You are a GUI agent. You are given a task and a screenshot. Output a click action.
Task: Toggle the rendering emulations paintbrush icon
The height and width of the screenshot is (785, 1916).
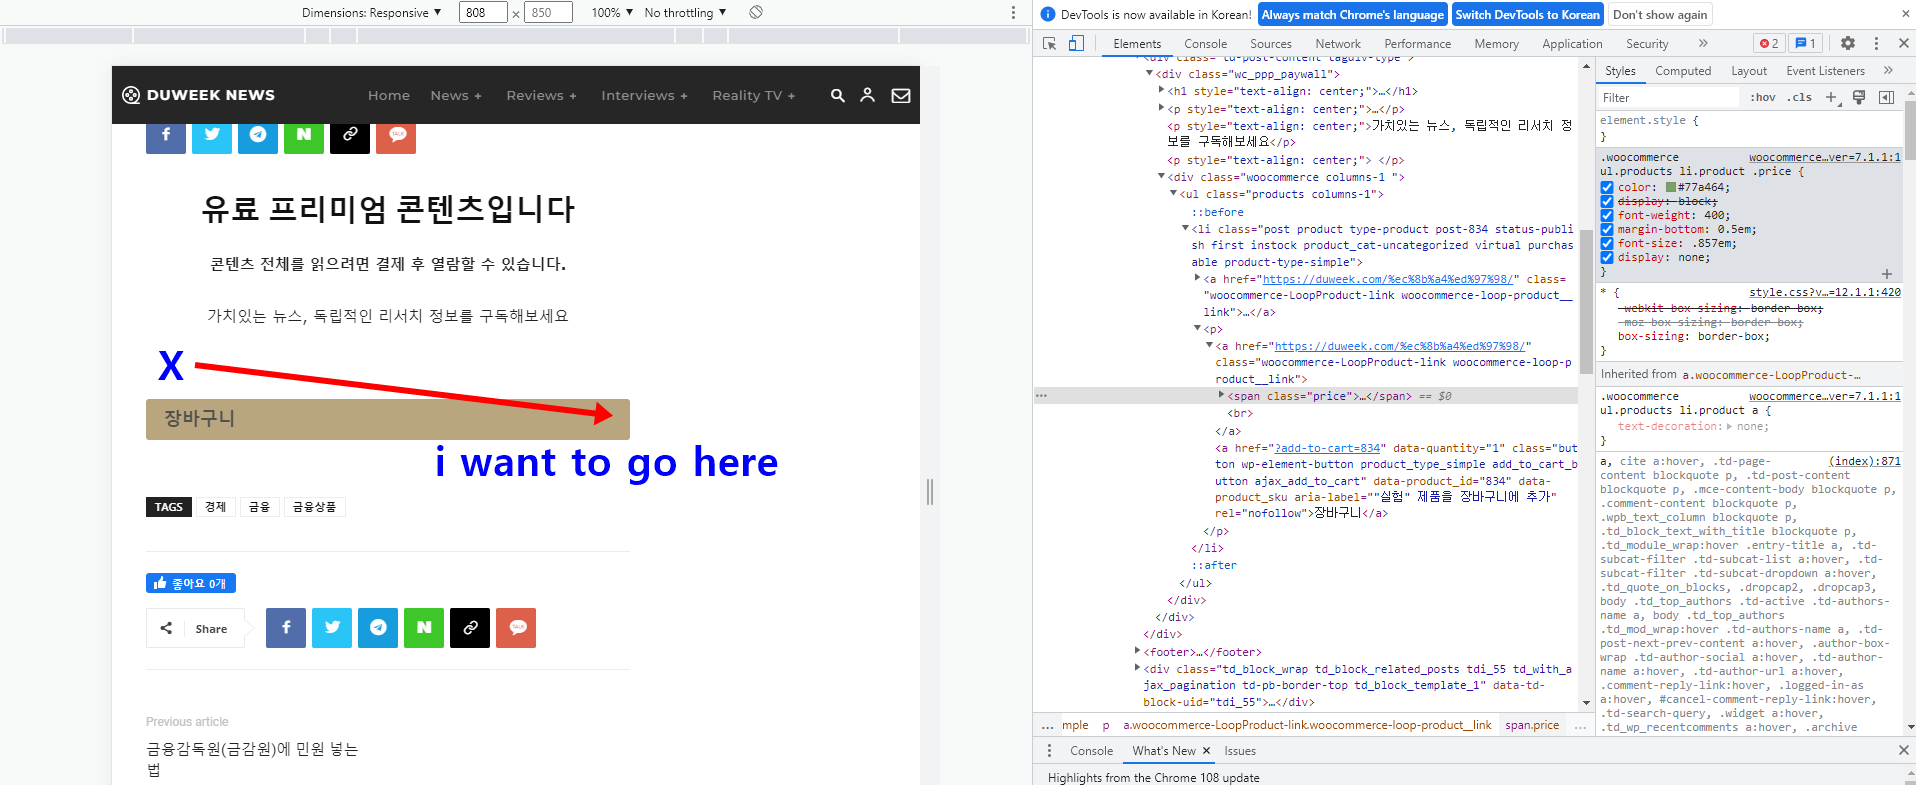(x=1859, y=97)
